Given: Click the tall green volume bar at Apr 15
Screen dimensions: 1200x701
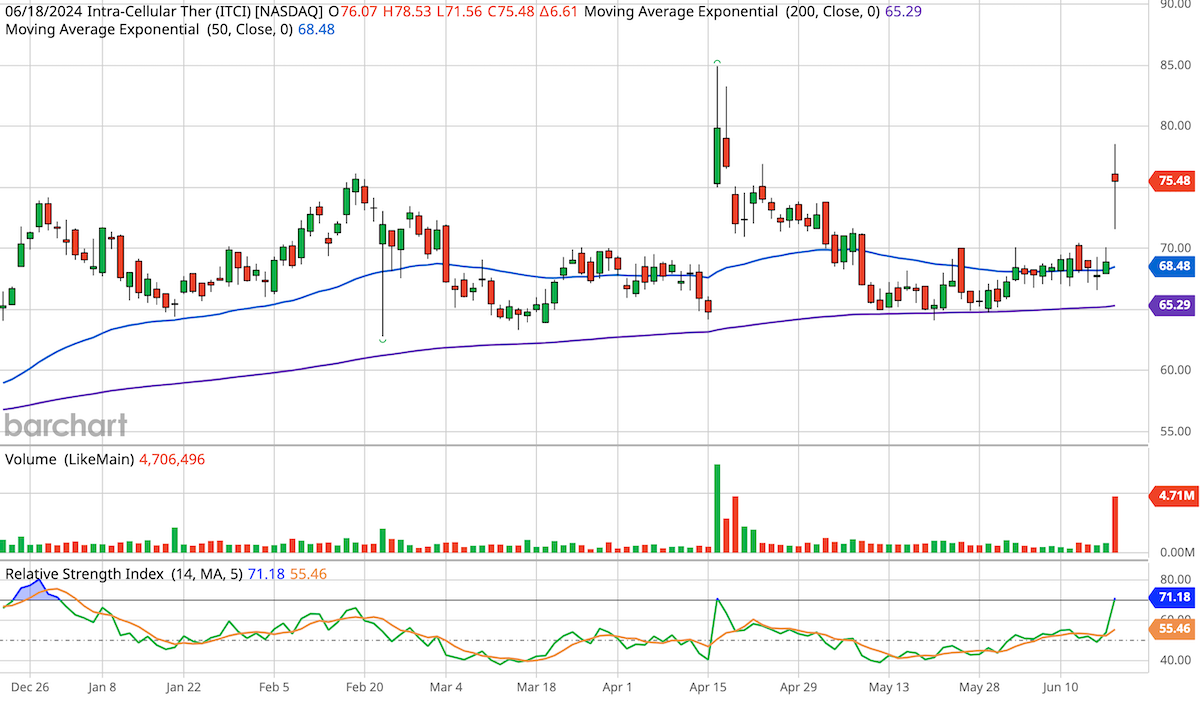Looking at the screenshot, I should 717,508.
